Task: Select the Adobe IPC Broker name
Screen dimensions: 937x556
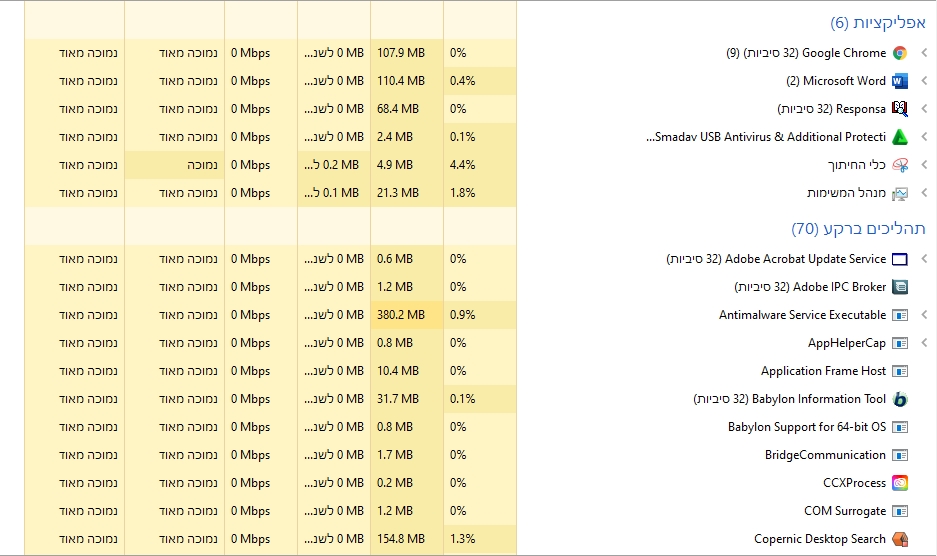Action: coord(810,287)
